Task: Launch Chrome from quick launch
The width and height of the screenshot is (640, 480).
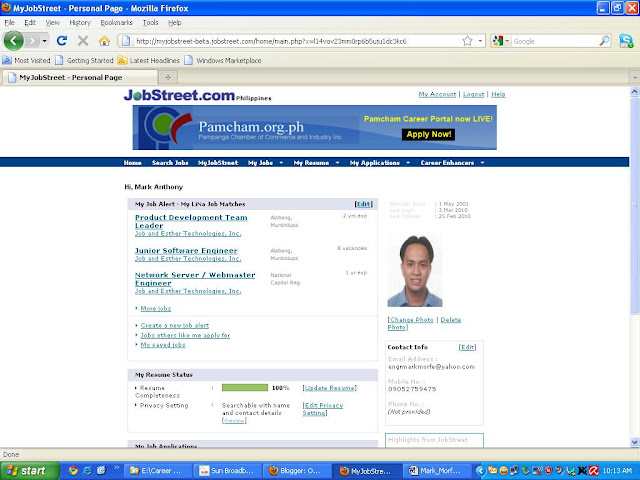Action: (x=73, y=471)
